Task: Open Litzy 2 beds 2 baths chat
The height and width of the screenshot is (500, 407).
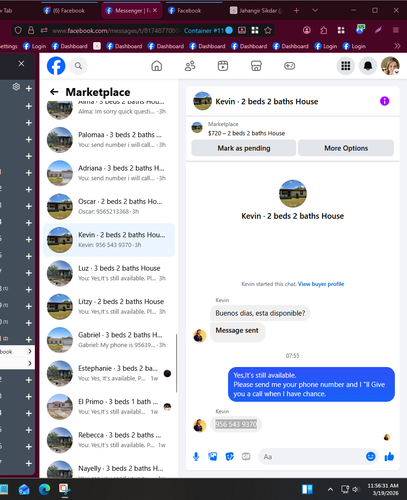Action: (x=109, y=306)
